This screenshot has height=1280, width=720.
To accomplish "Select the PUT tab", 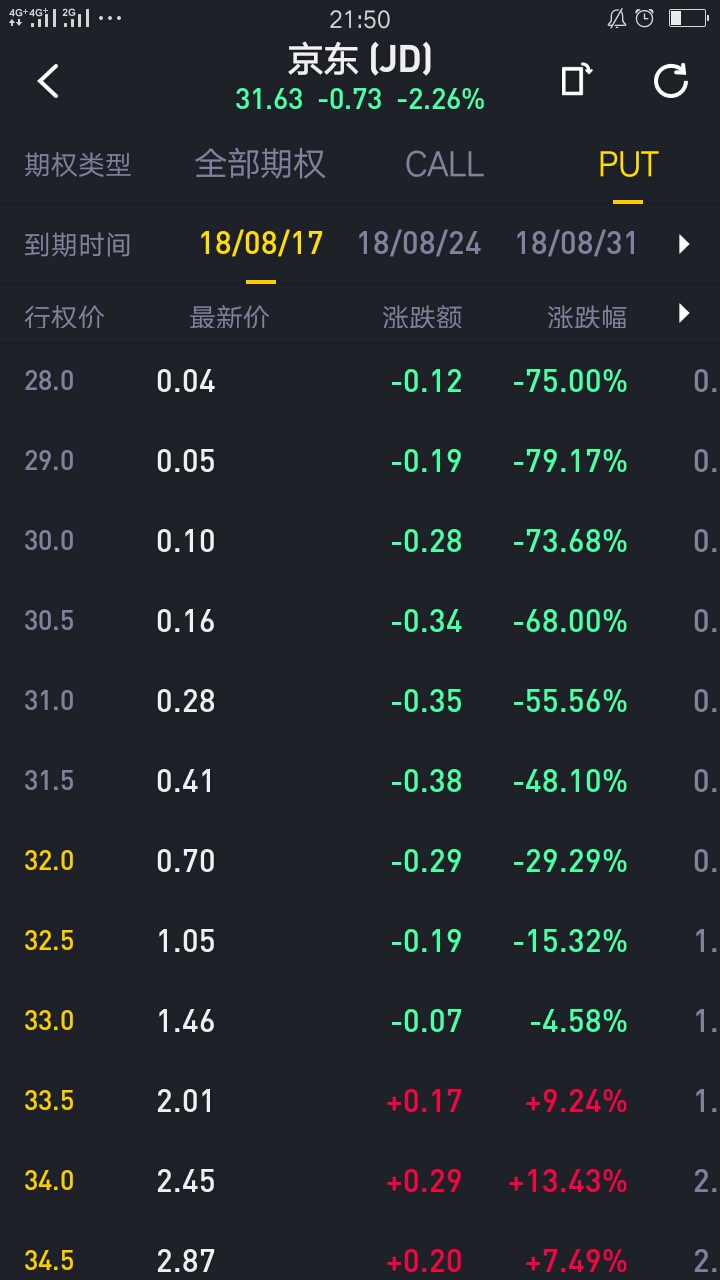I will click(x=628, y=164).
